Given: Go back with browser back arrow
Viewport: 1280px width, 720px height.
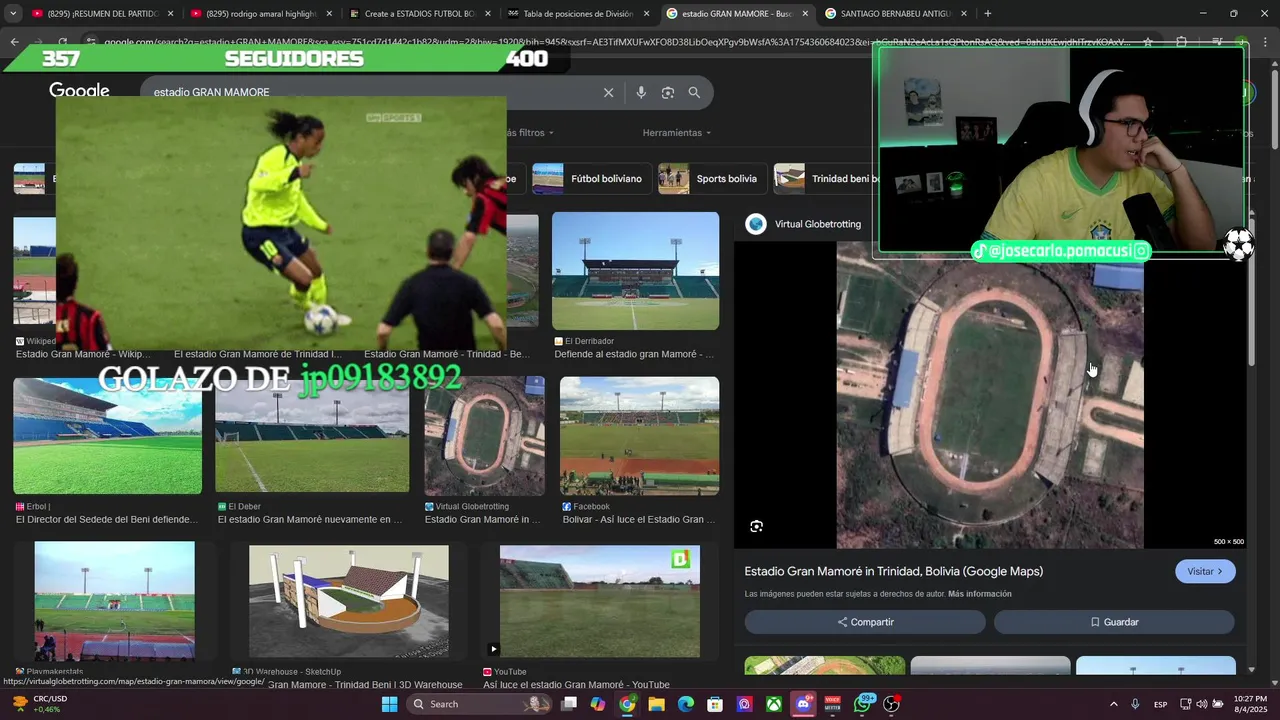Looking at the screenshot, I should (14, 42).
